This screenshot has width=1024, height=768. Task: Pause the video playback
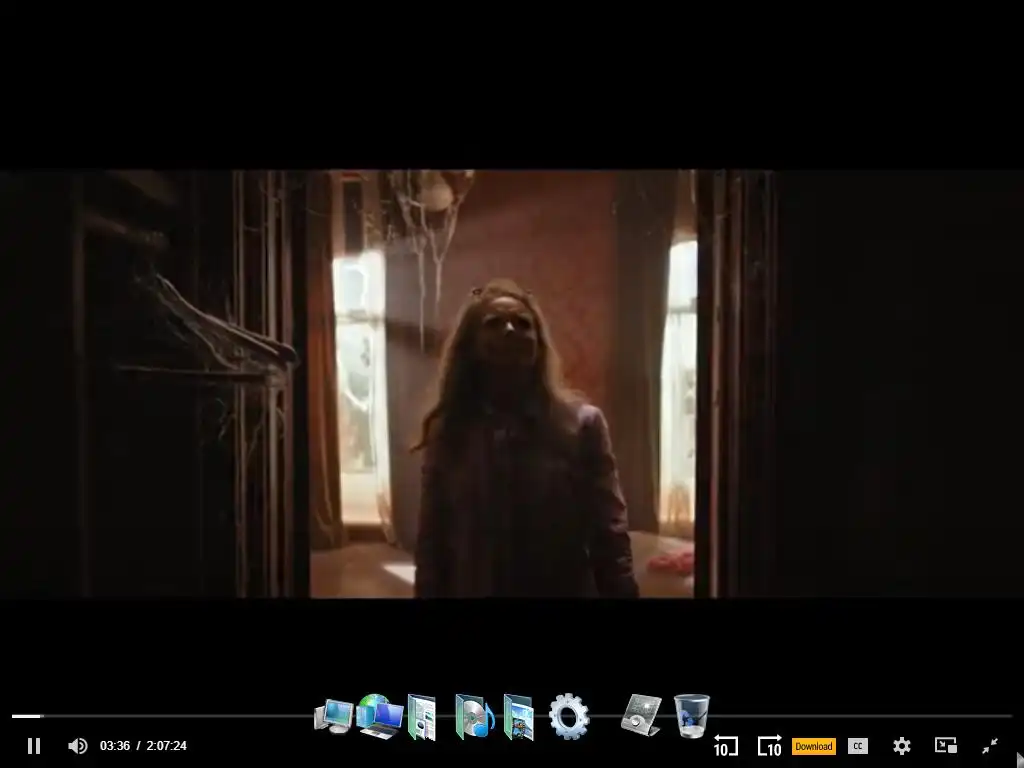click(34, 746)
